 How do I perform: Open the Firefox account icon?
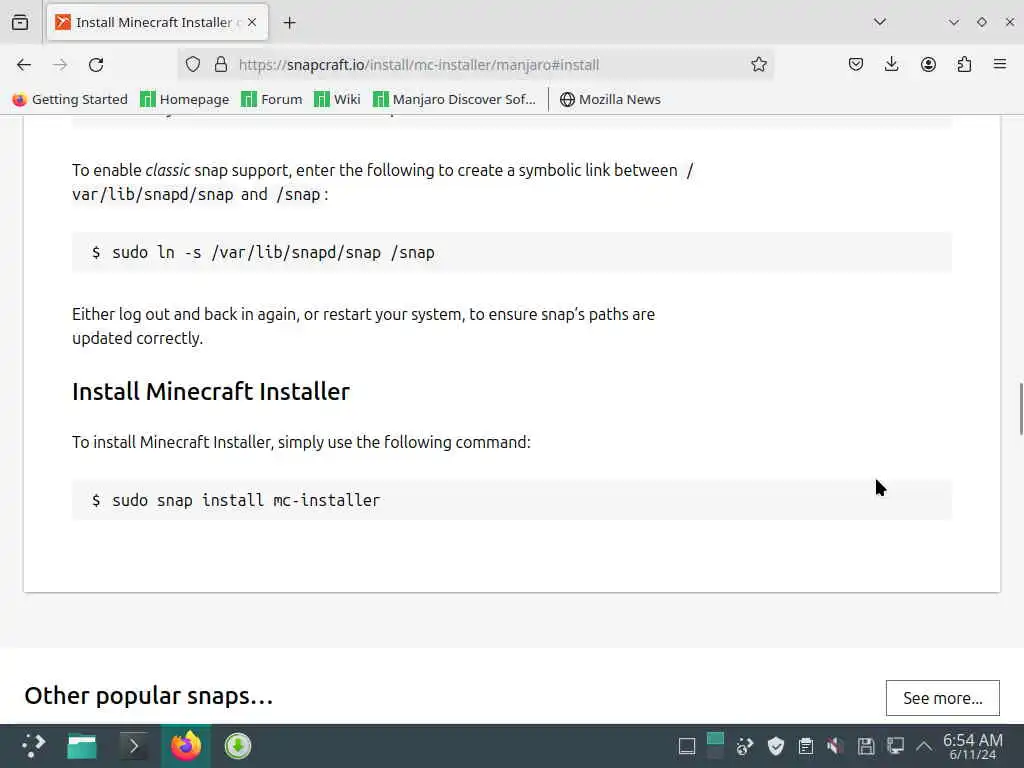tap(928, 64)
